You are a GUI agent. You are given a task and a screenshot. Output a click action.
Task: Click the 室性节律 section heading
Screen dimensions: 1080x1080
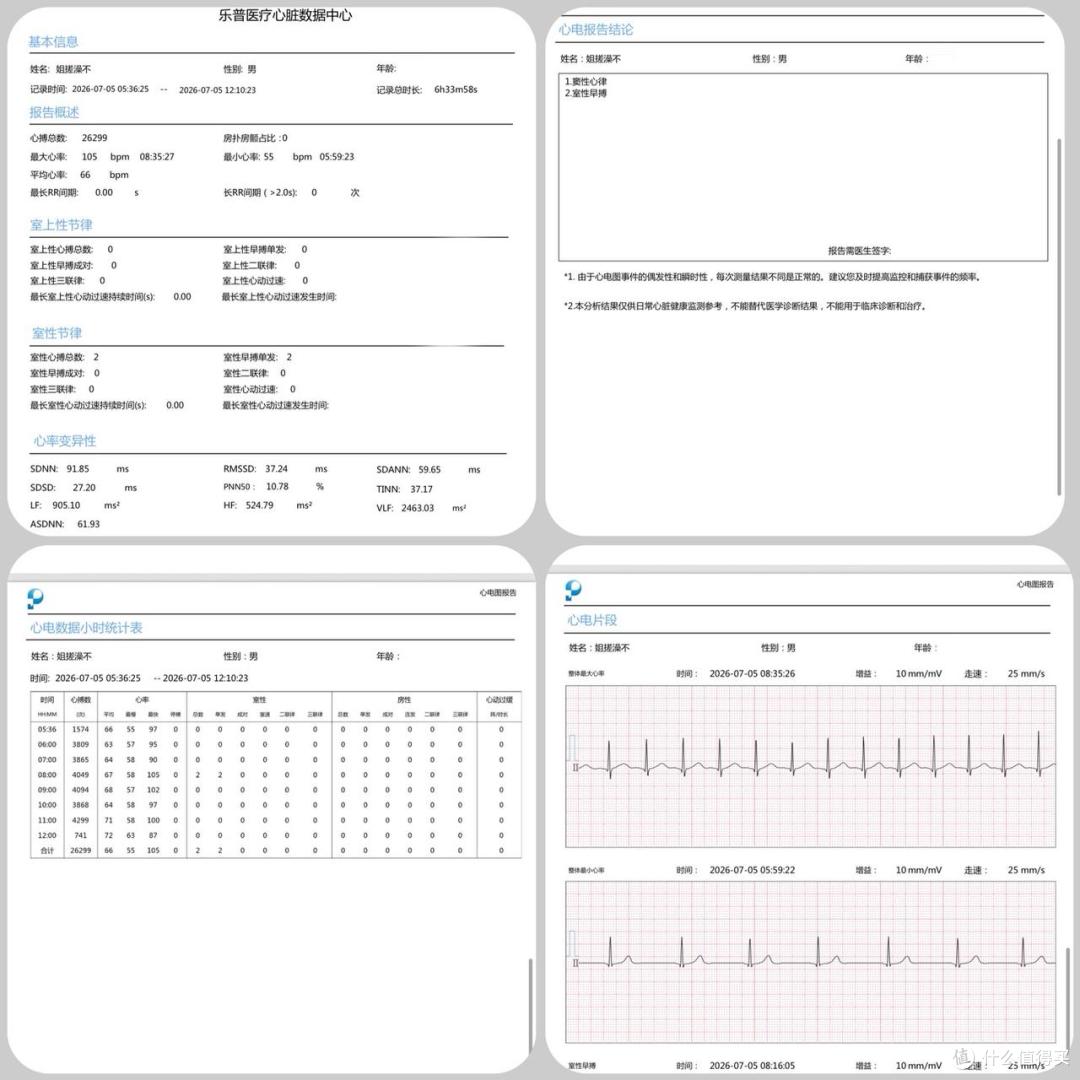click(56, 333)
